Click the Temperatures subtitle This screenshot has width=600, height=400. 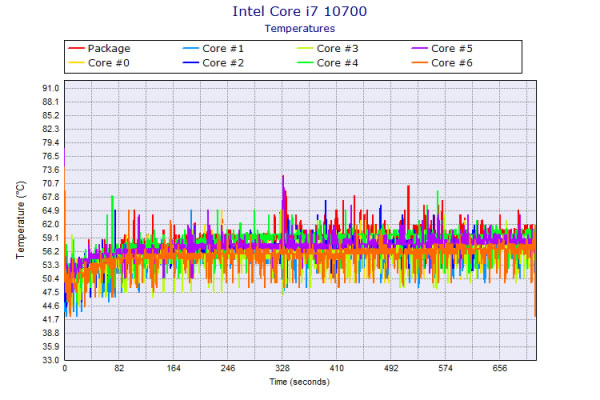pos(300,29)
